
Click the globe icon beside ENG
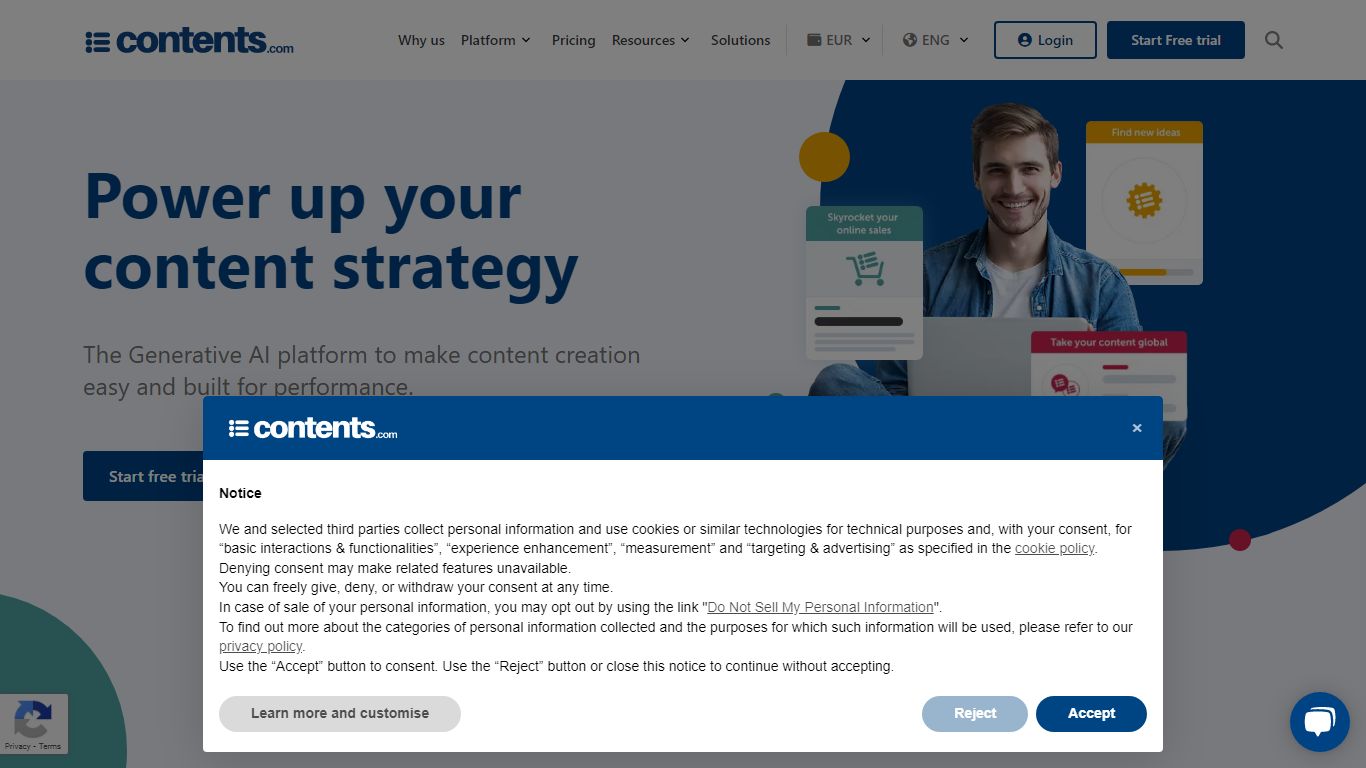coord(909,40)
